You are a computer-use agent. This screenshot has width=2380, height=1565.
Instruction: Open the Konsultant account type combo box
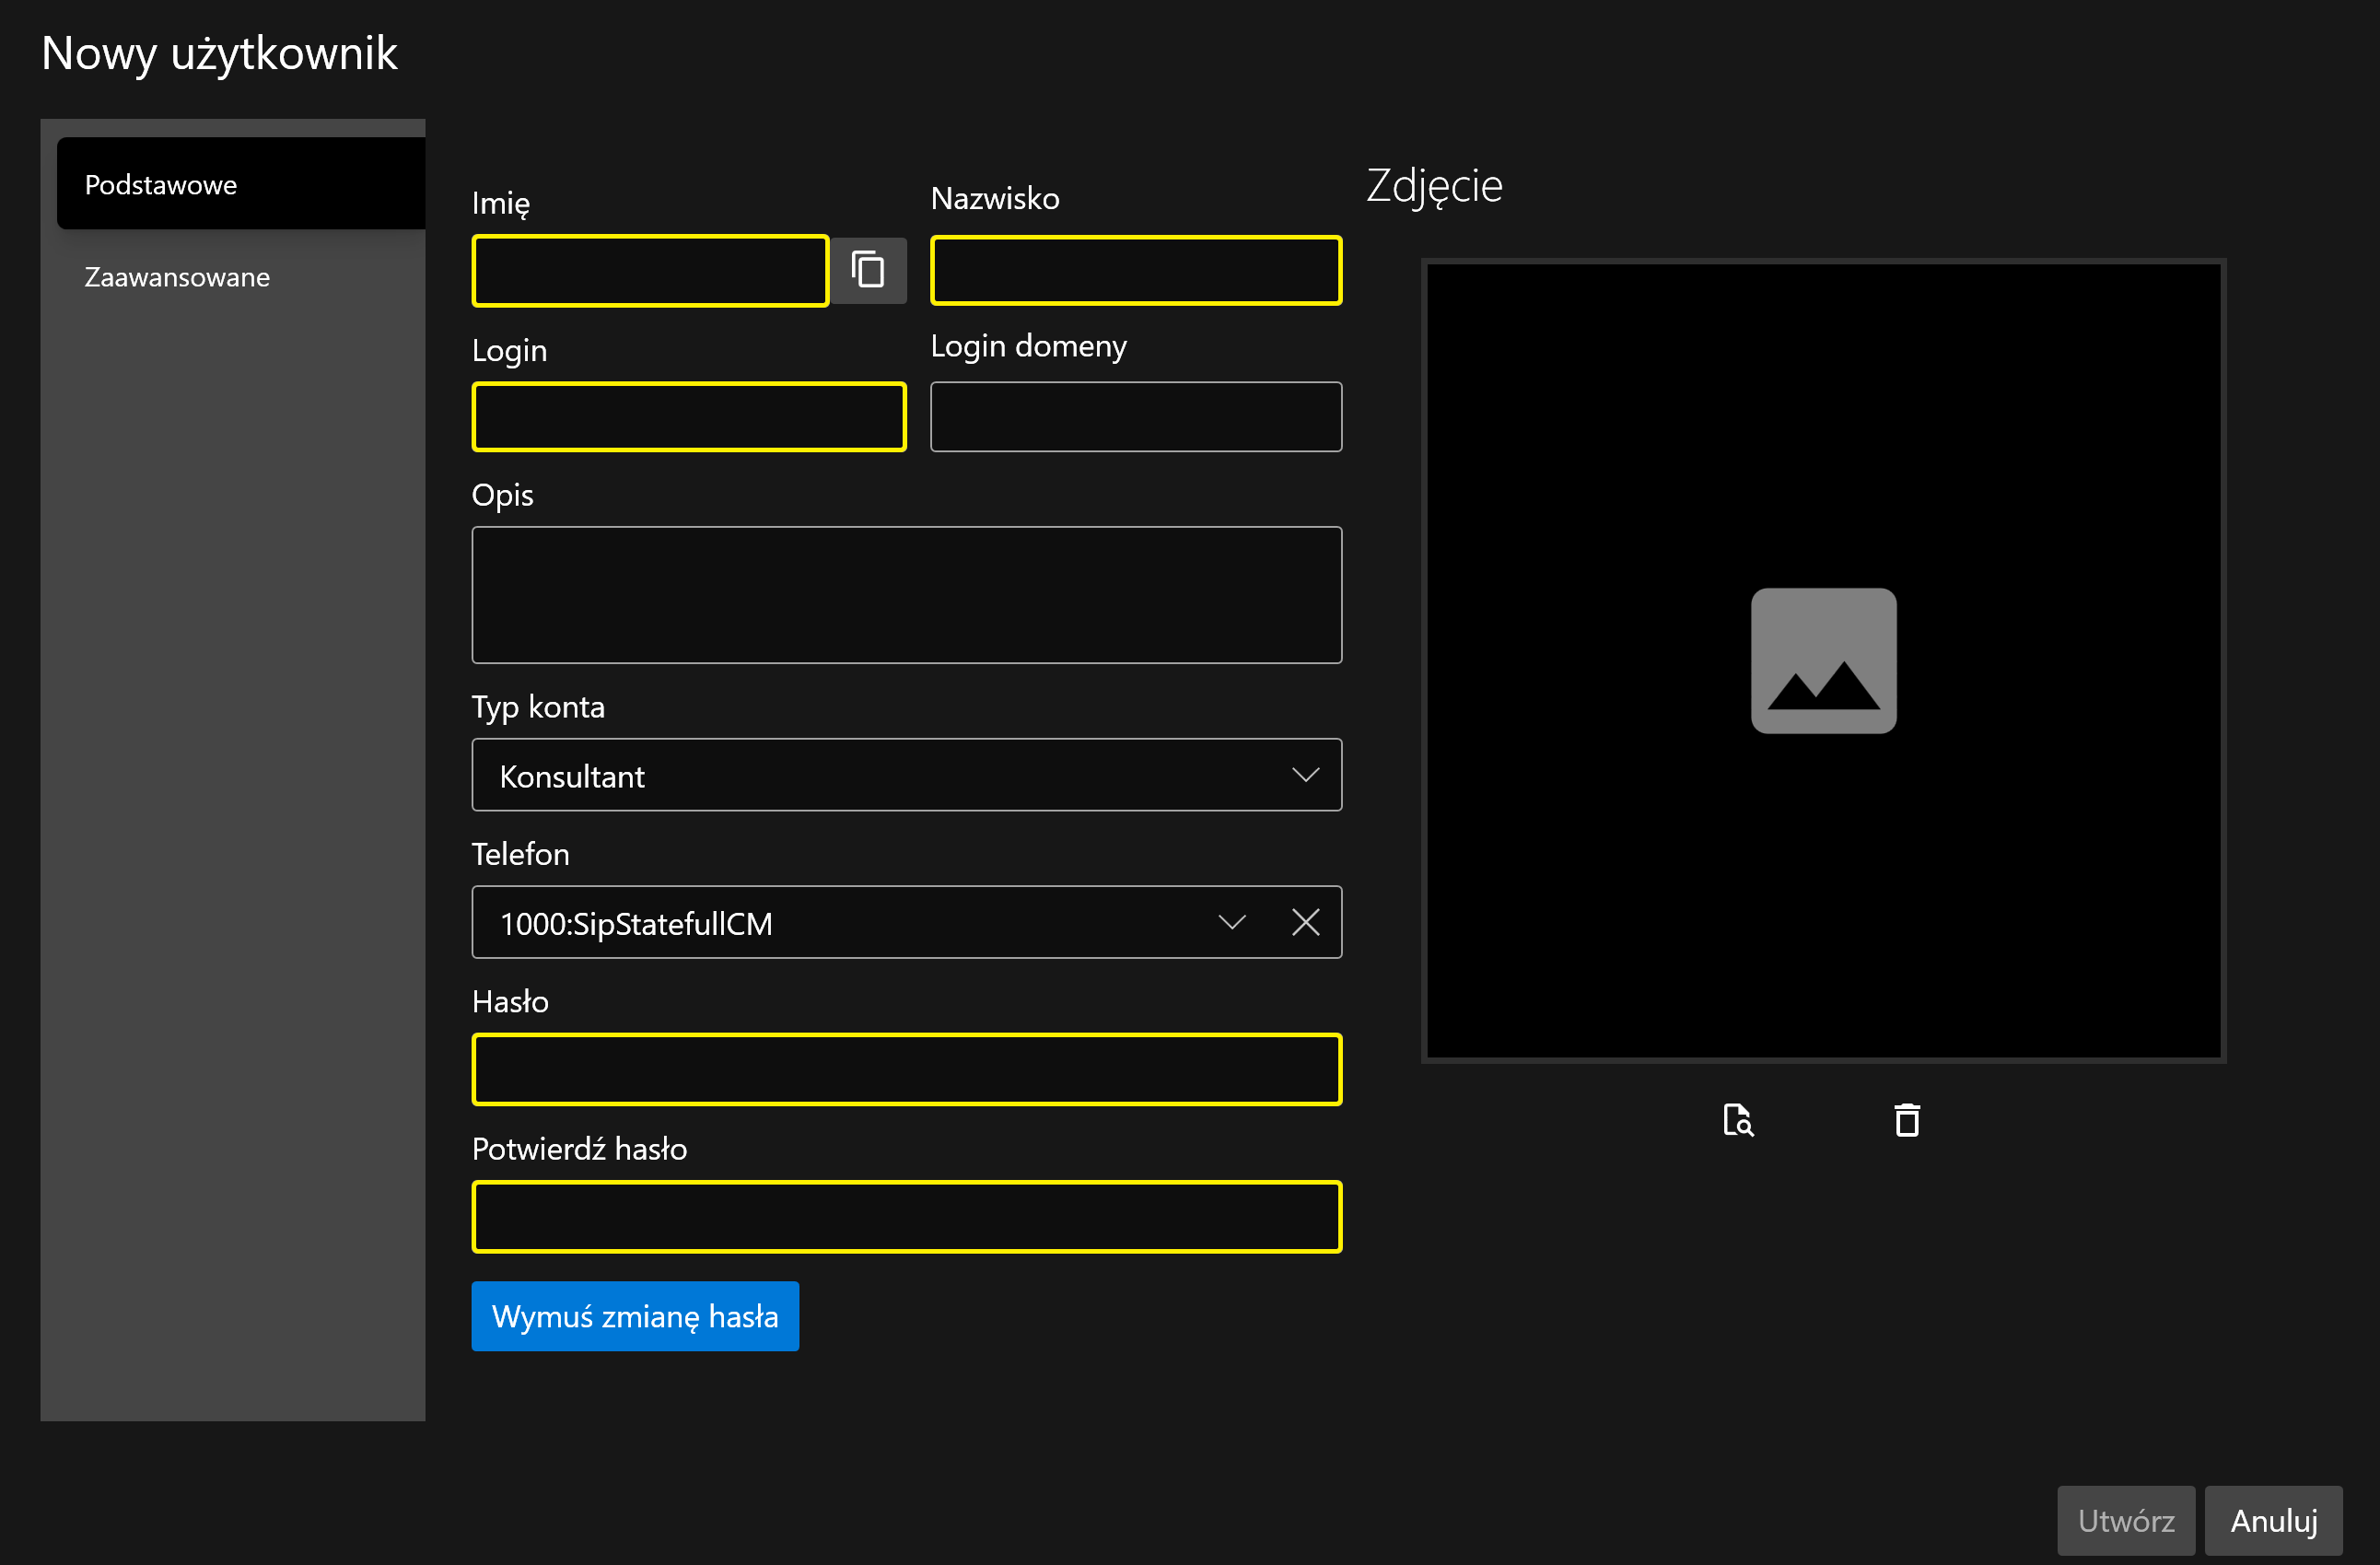pos(880,775)
